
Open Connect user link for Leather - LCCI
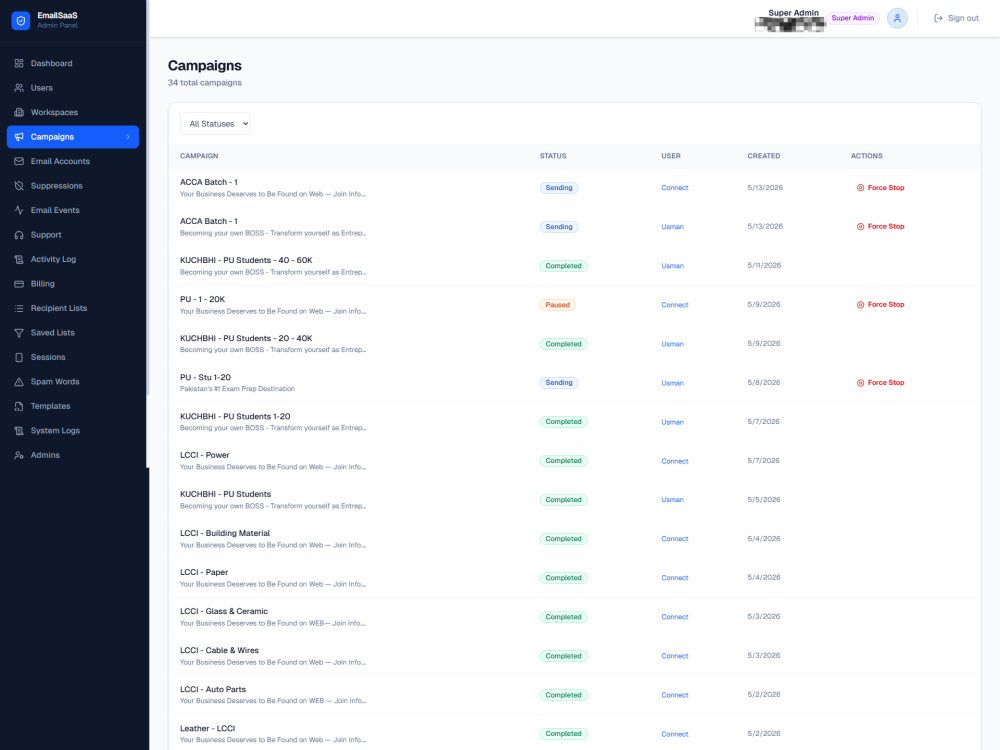(x=675, y=734)
